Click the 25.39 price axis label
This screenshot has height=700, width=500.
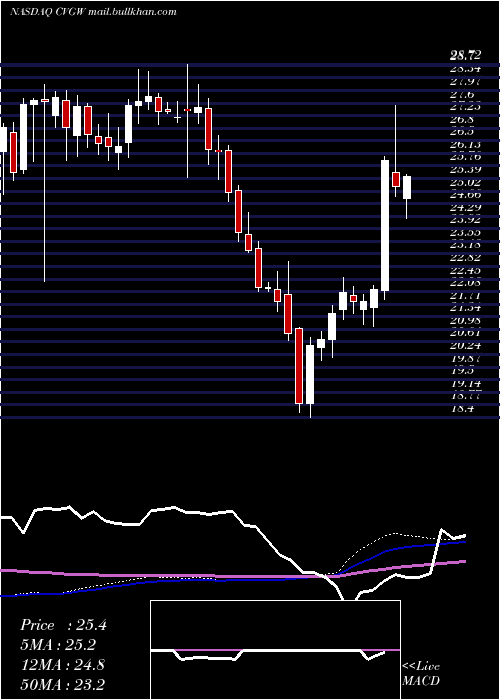tap(465, 170)
